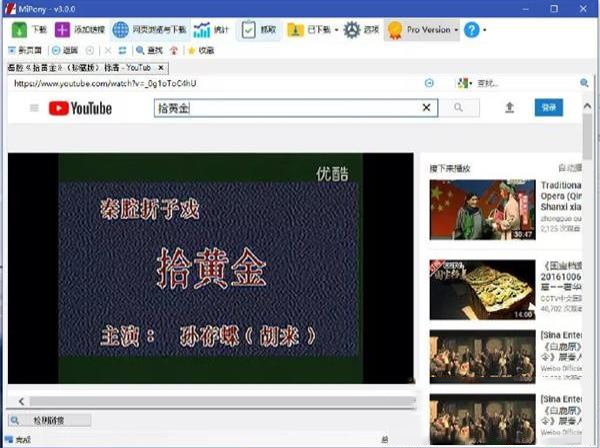The width and height of the screenshot is (600, 448).
Task: Open the YouTube hamburger menu
Action: pos(34,108)
